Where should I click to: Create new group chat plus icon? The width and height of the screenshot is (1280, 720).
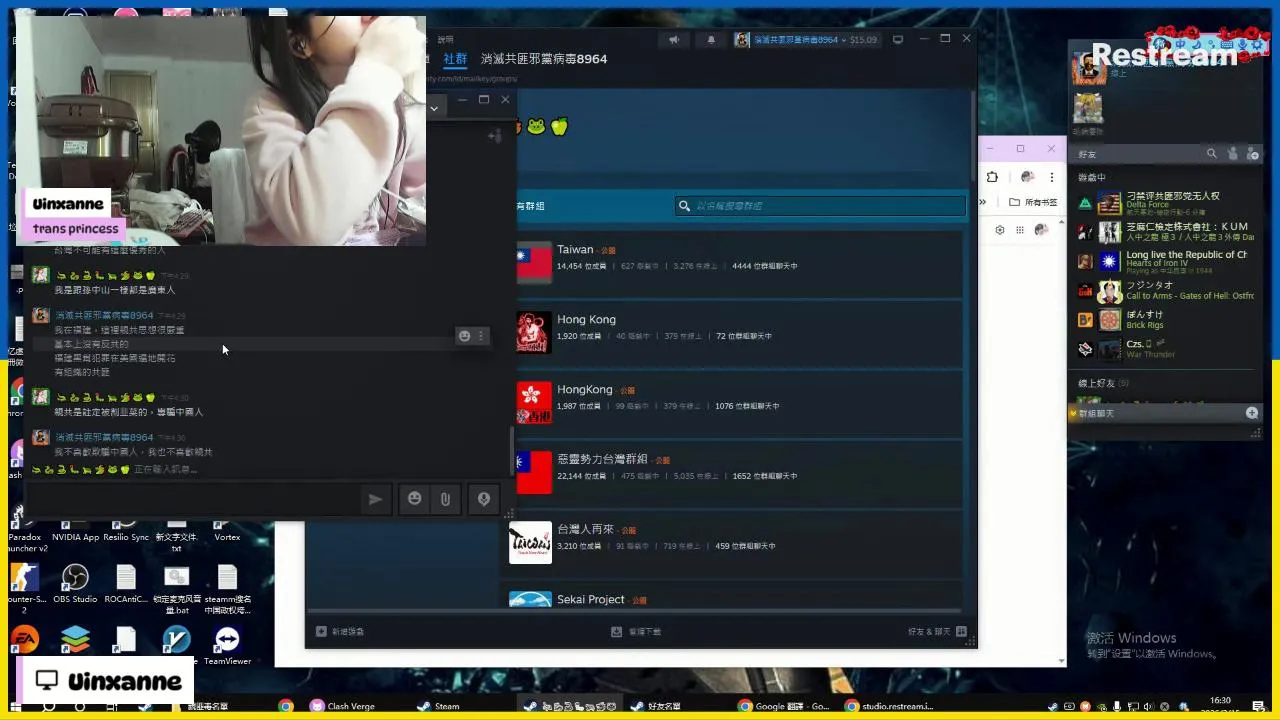[1252, 413]
